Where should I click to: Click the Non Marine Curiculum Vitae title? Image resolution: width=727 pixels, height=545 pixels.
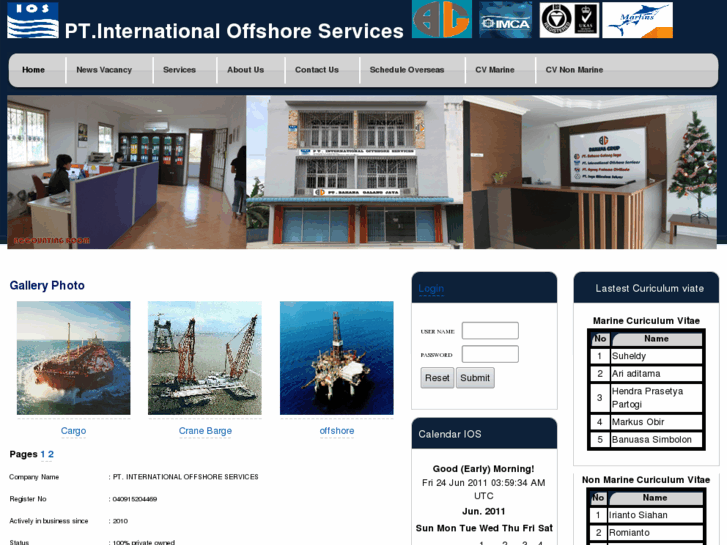click(x=646, y=480)
